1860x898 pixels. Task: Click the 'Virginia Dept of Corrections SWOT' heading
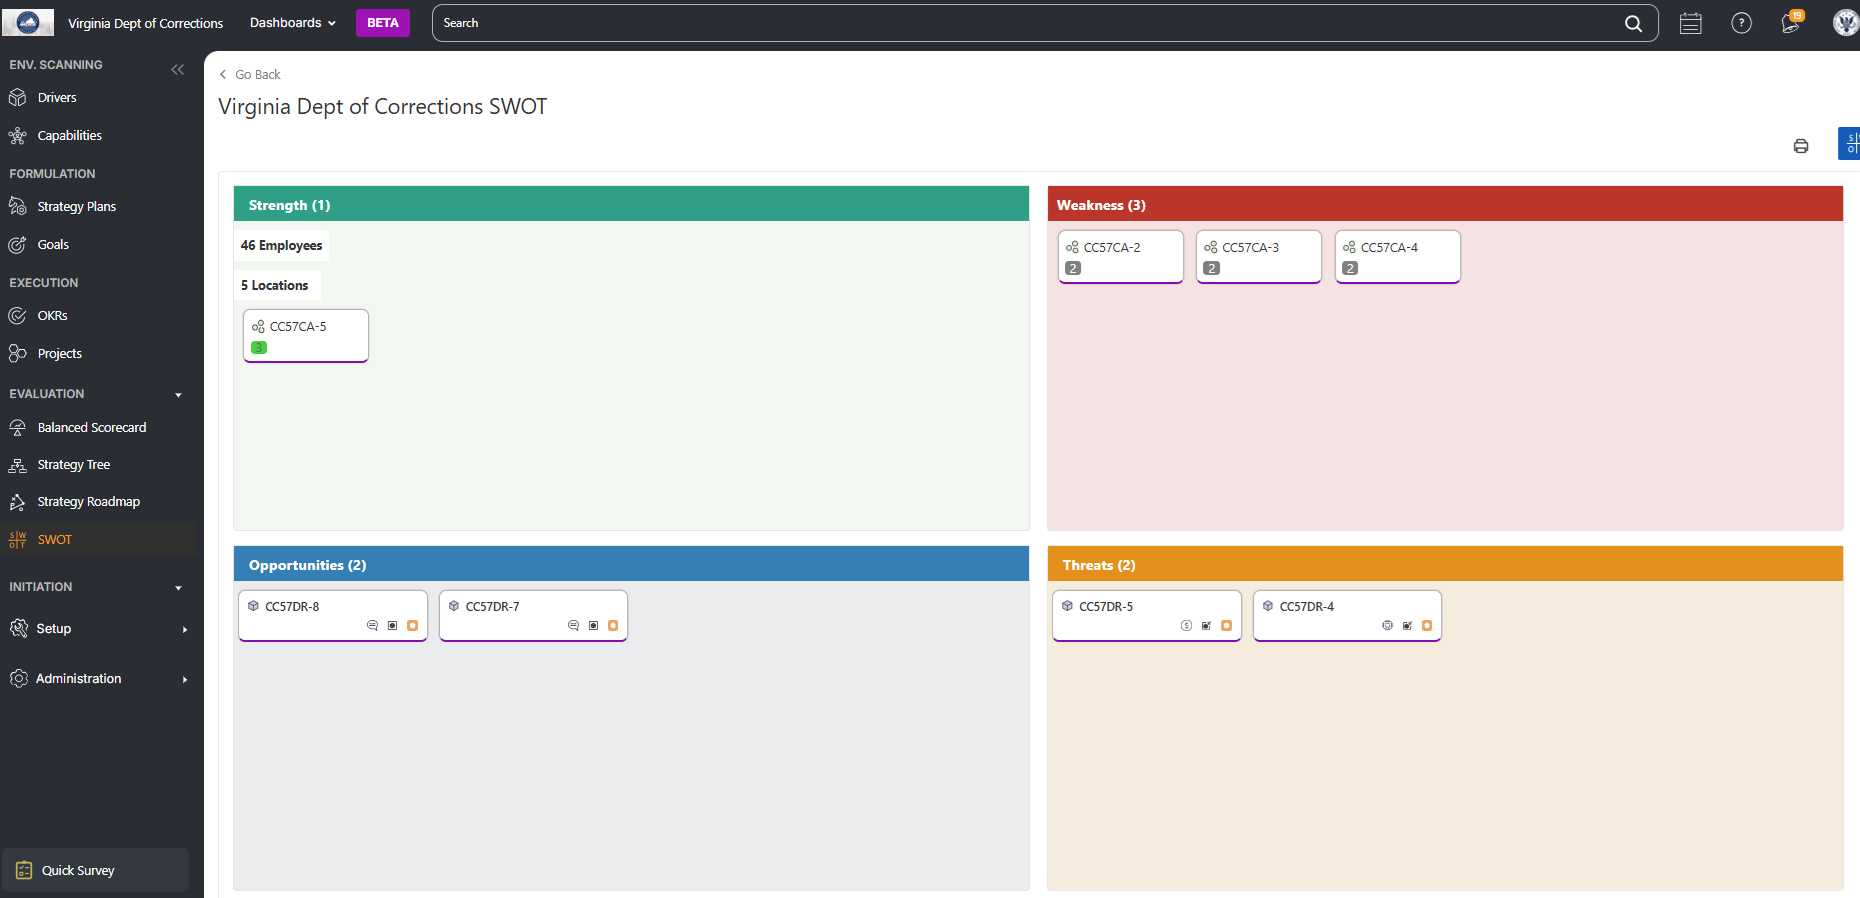[383, 106]
